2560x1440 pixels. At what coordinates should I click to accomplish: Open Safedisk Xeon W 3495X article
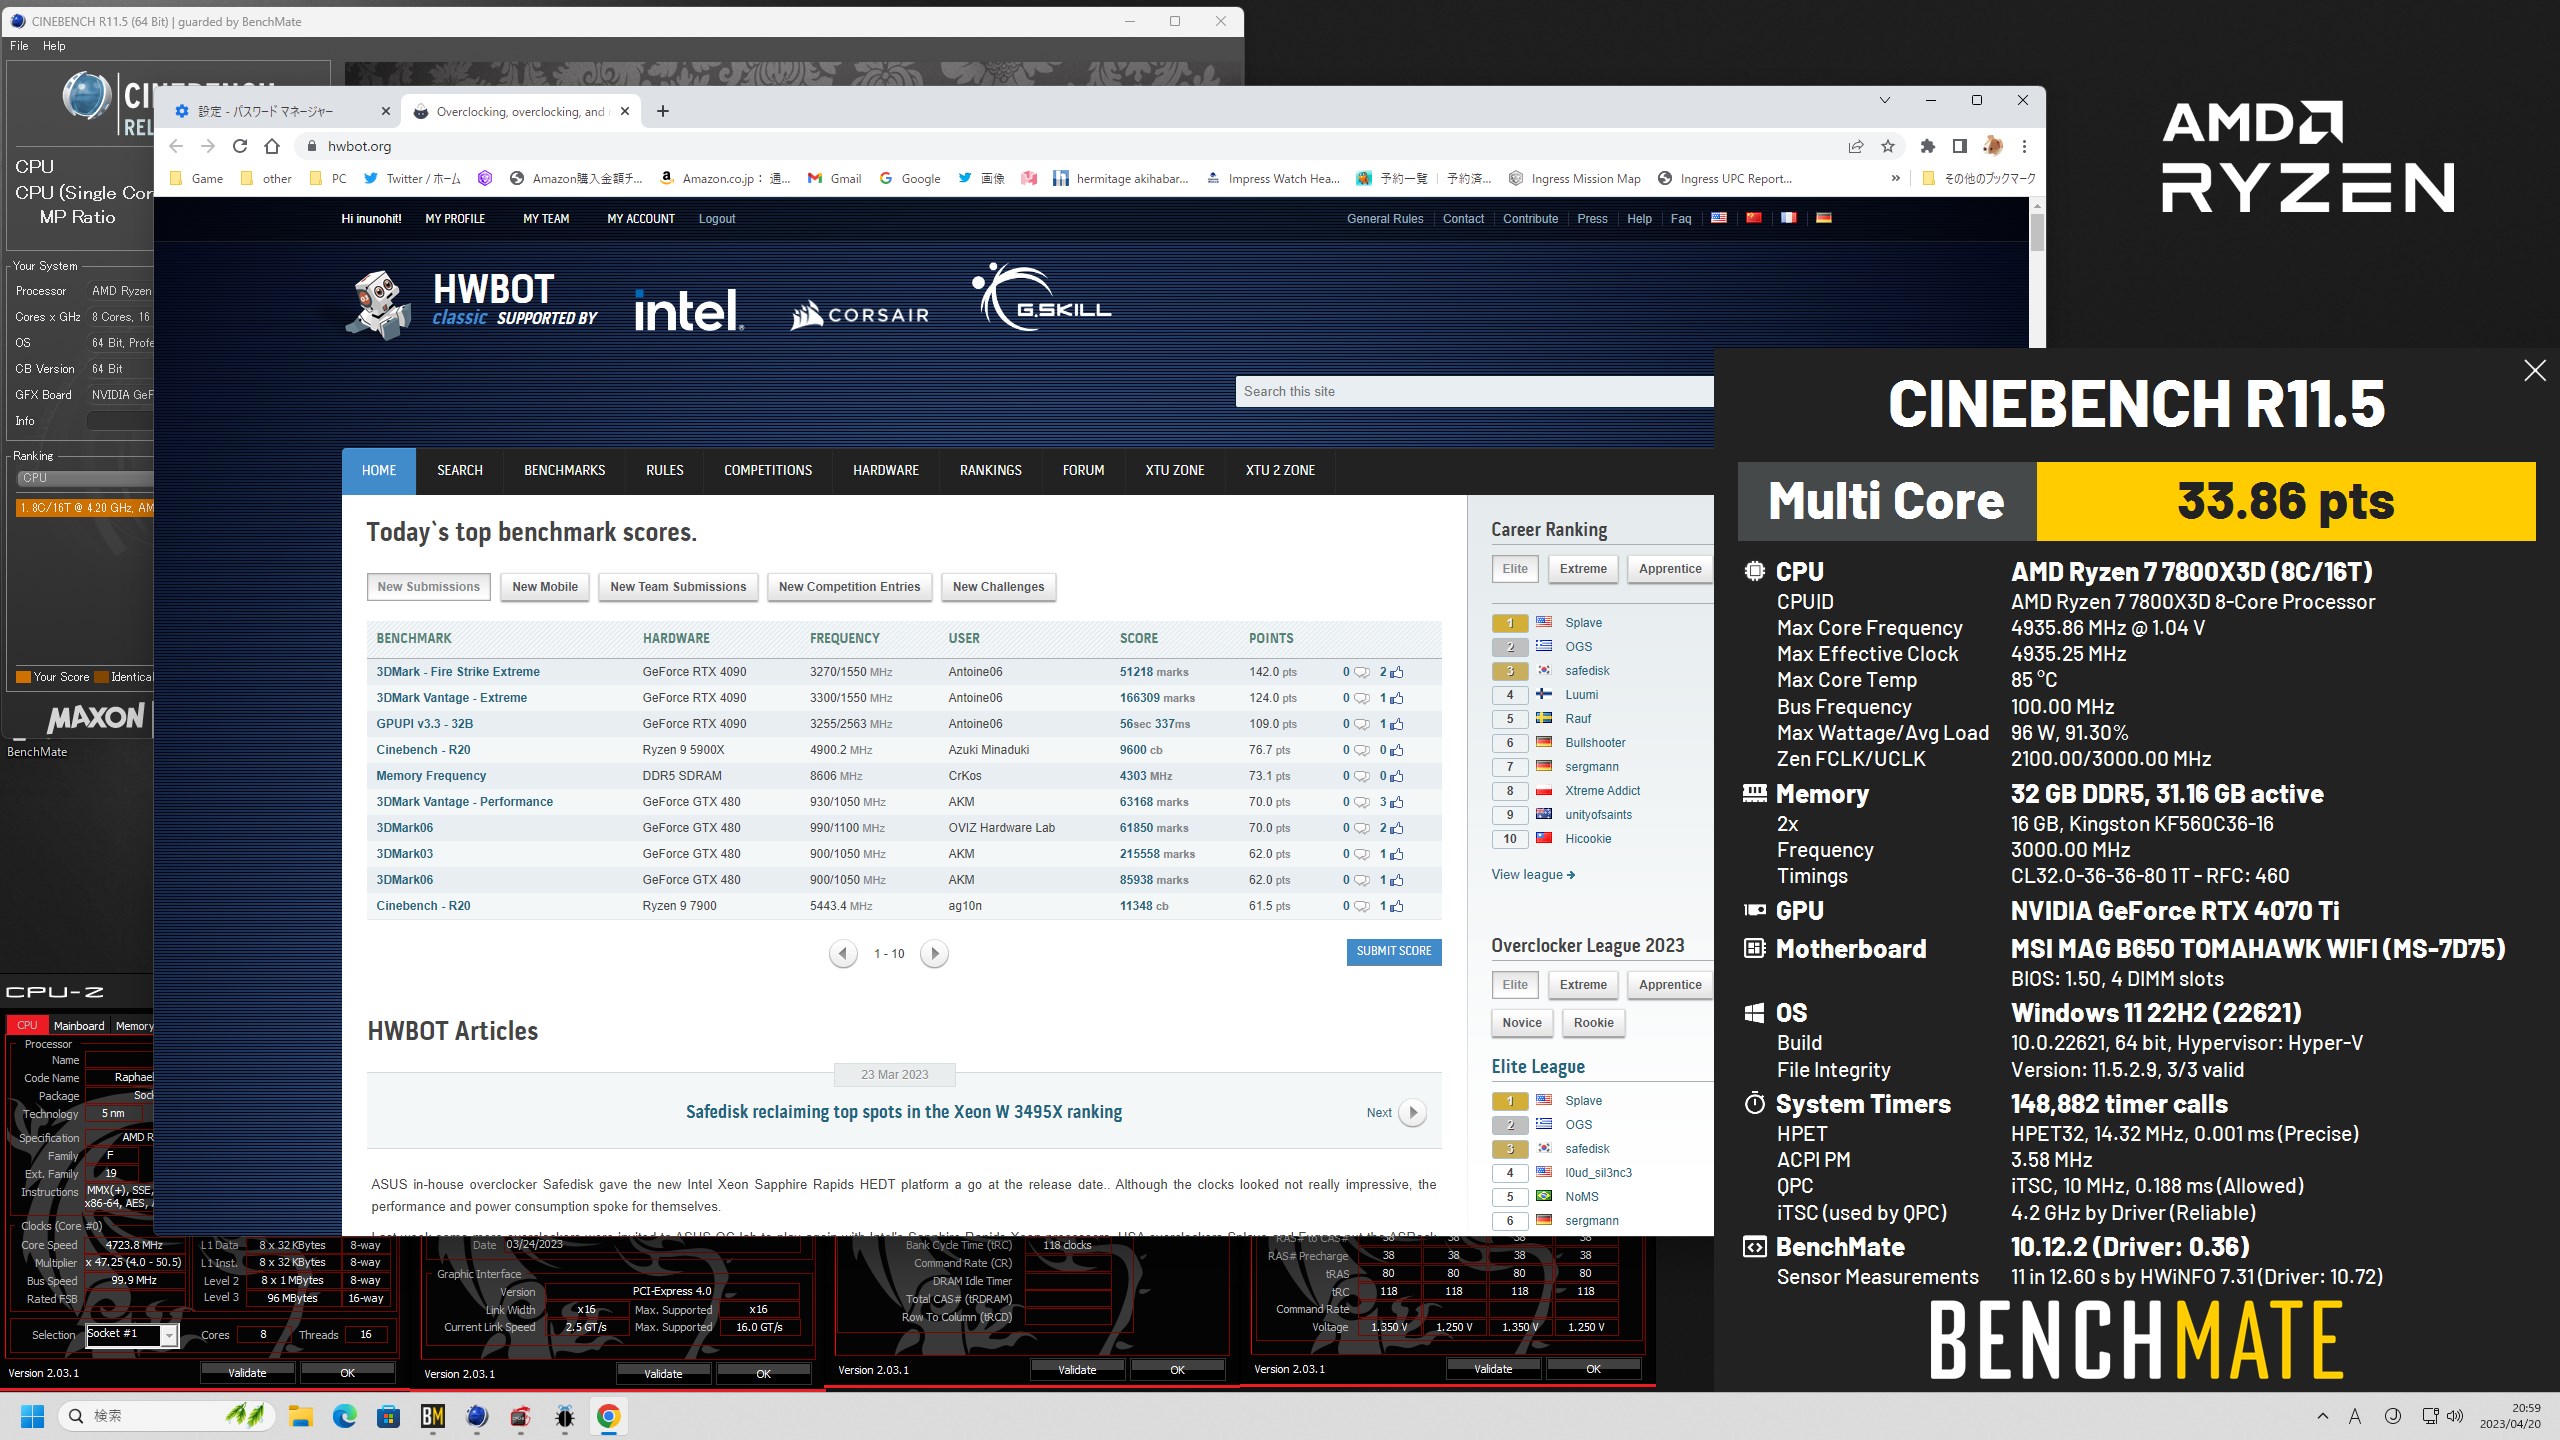point(904,1112)
